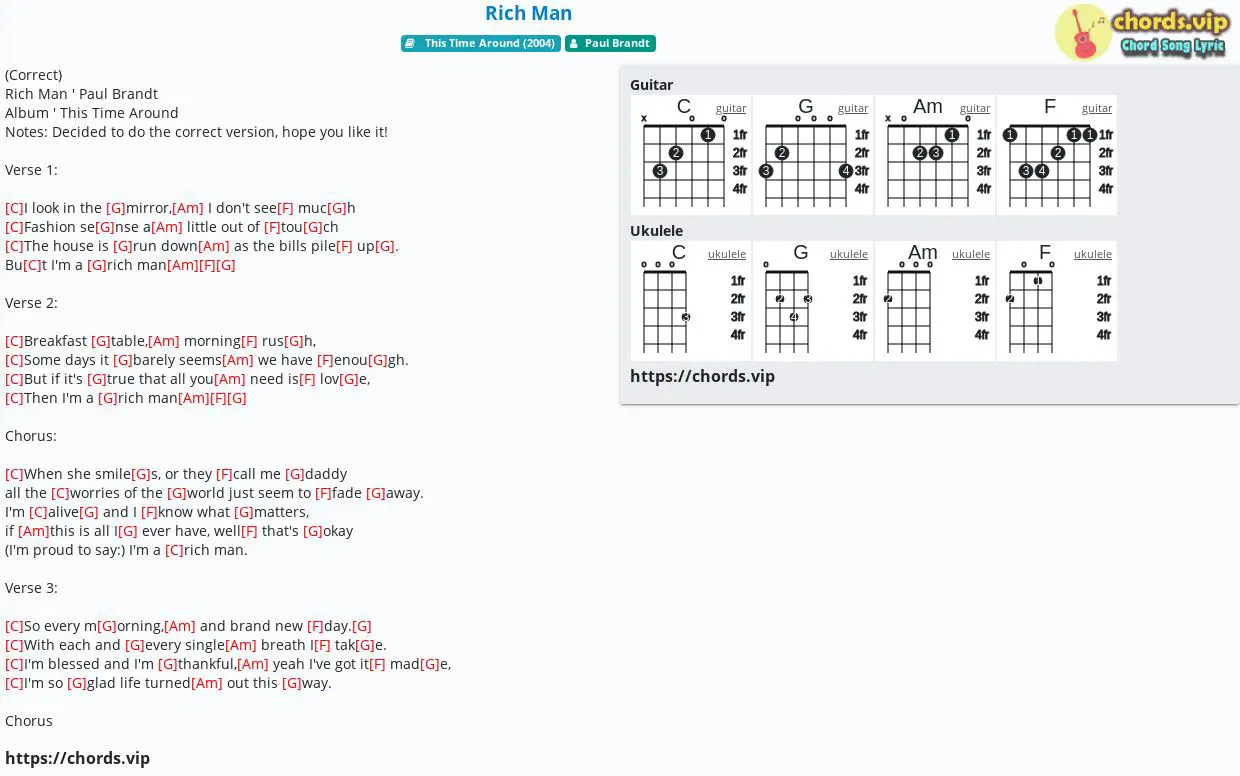Viewport: 1240px width, 776px height.
Task: Open the guitar F chord diagram
Action: point(1057,155)
